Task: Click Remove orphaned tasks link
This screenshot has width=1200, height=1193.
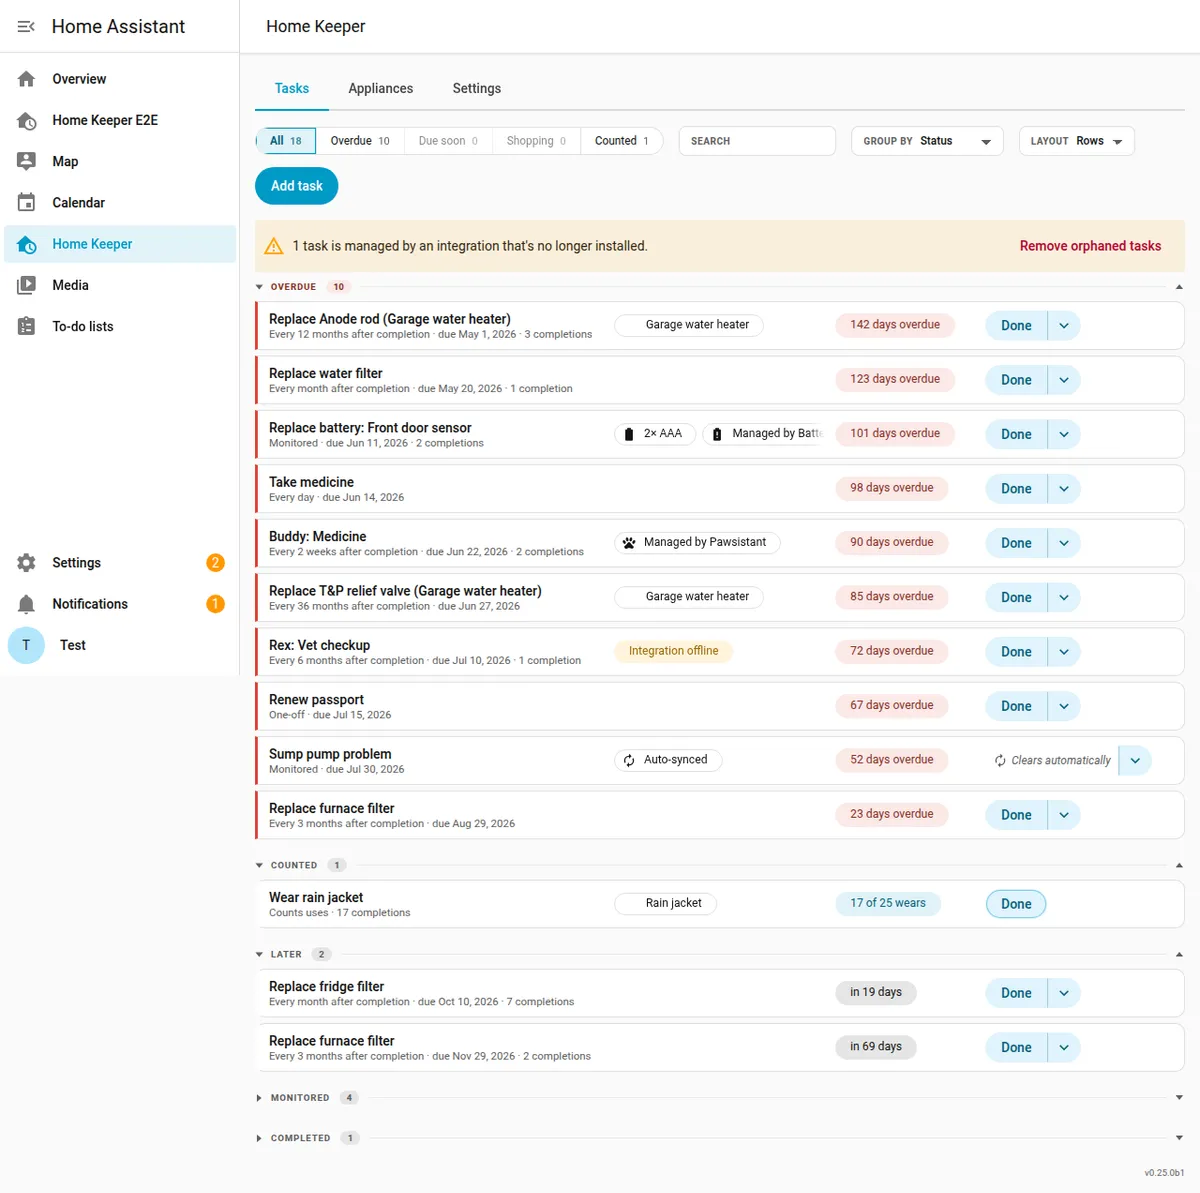Action: 1090,246
